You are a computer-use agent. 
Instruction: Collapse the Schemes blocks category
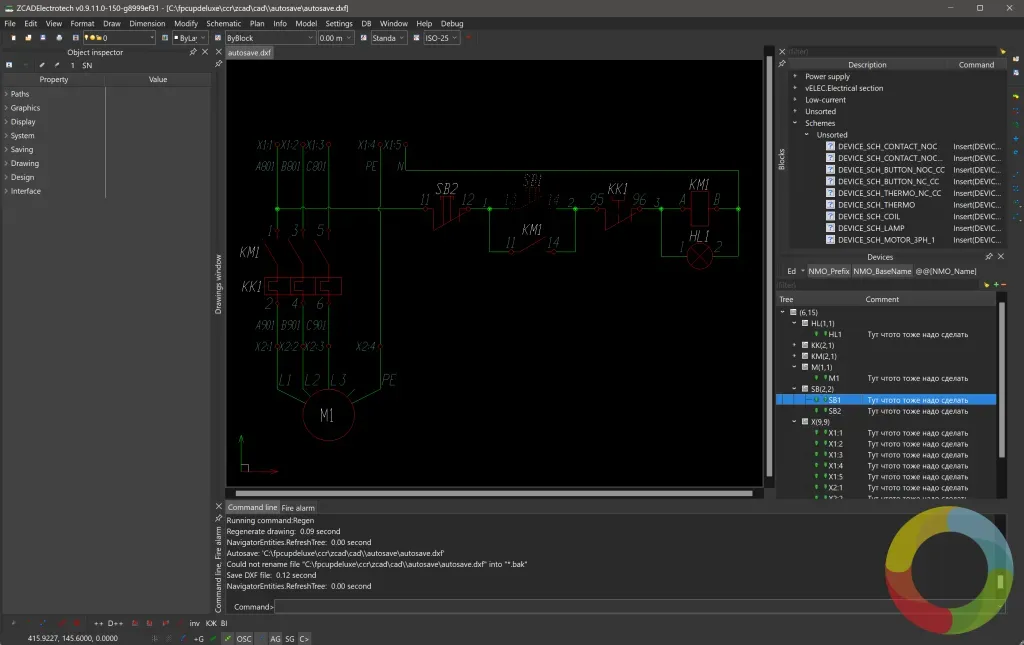point(795,123)
